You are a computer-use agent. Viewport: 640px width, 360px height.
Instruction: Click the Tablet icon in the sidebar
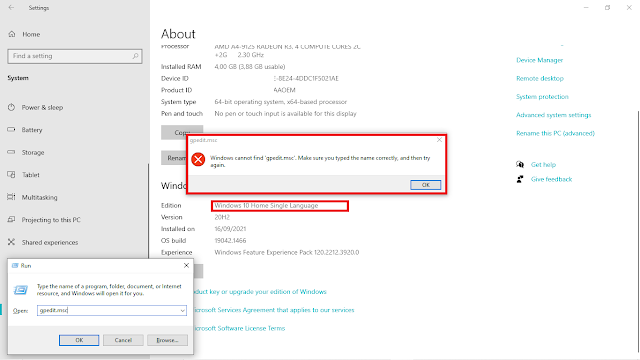point(11,175)
